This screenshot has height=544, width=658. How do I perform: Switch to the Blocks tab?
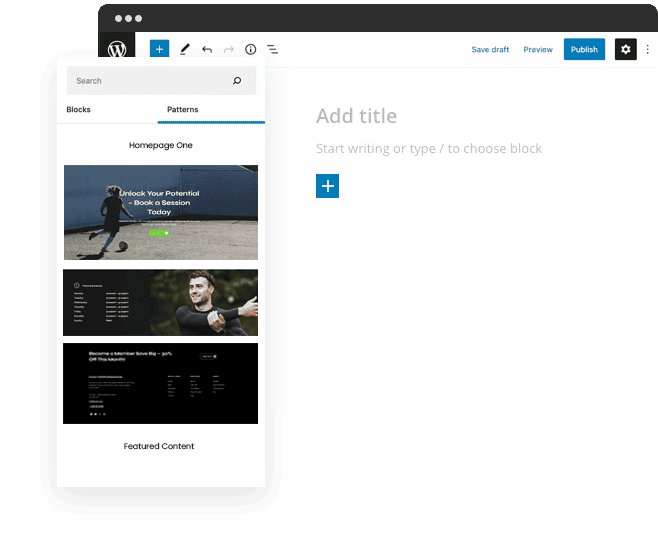79,109
